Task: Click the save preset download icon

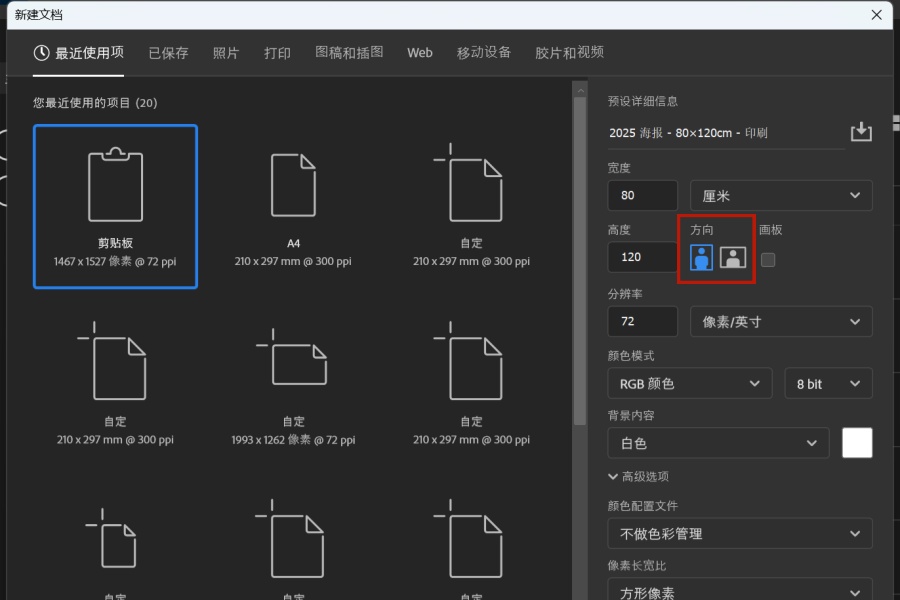Action: click(861, 132)
